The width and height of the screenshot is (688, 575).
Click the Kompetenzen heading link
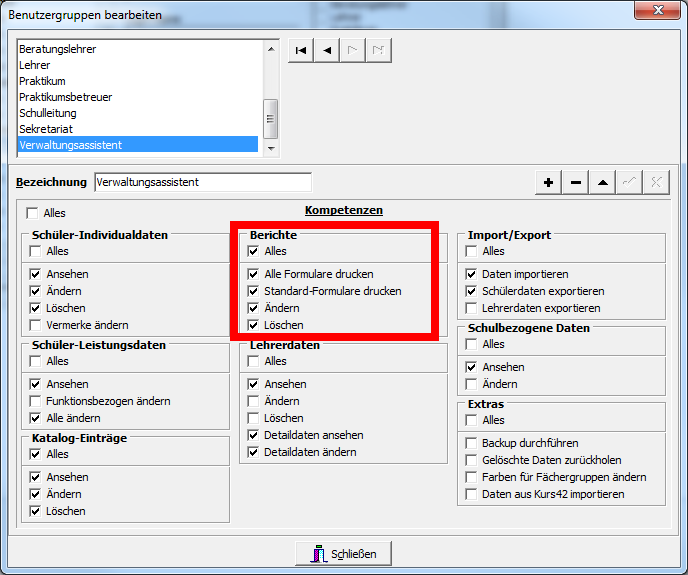coord(344,210)
